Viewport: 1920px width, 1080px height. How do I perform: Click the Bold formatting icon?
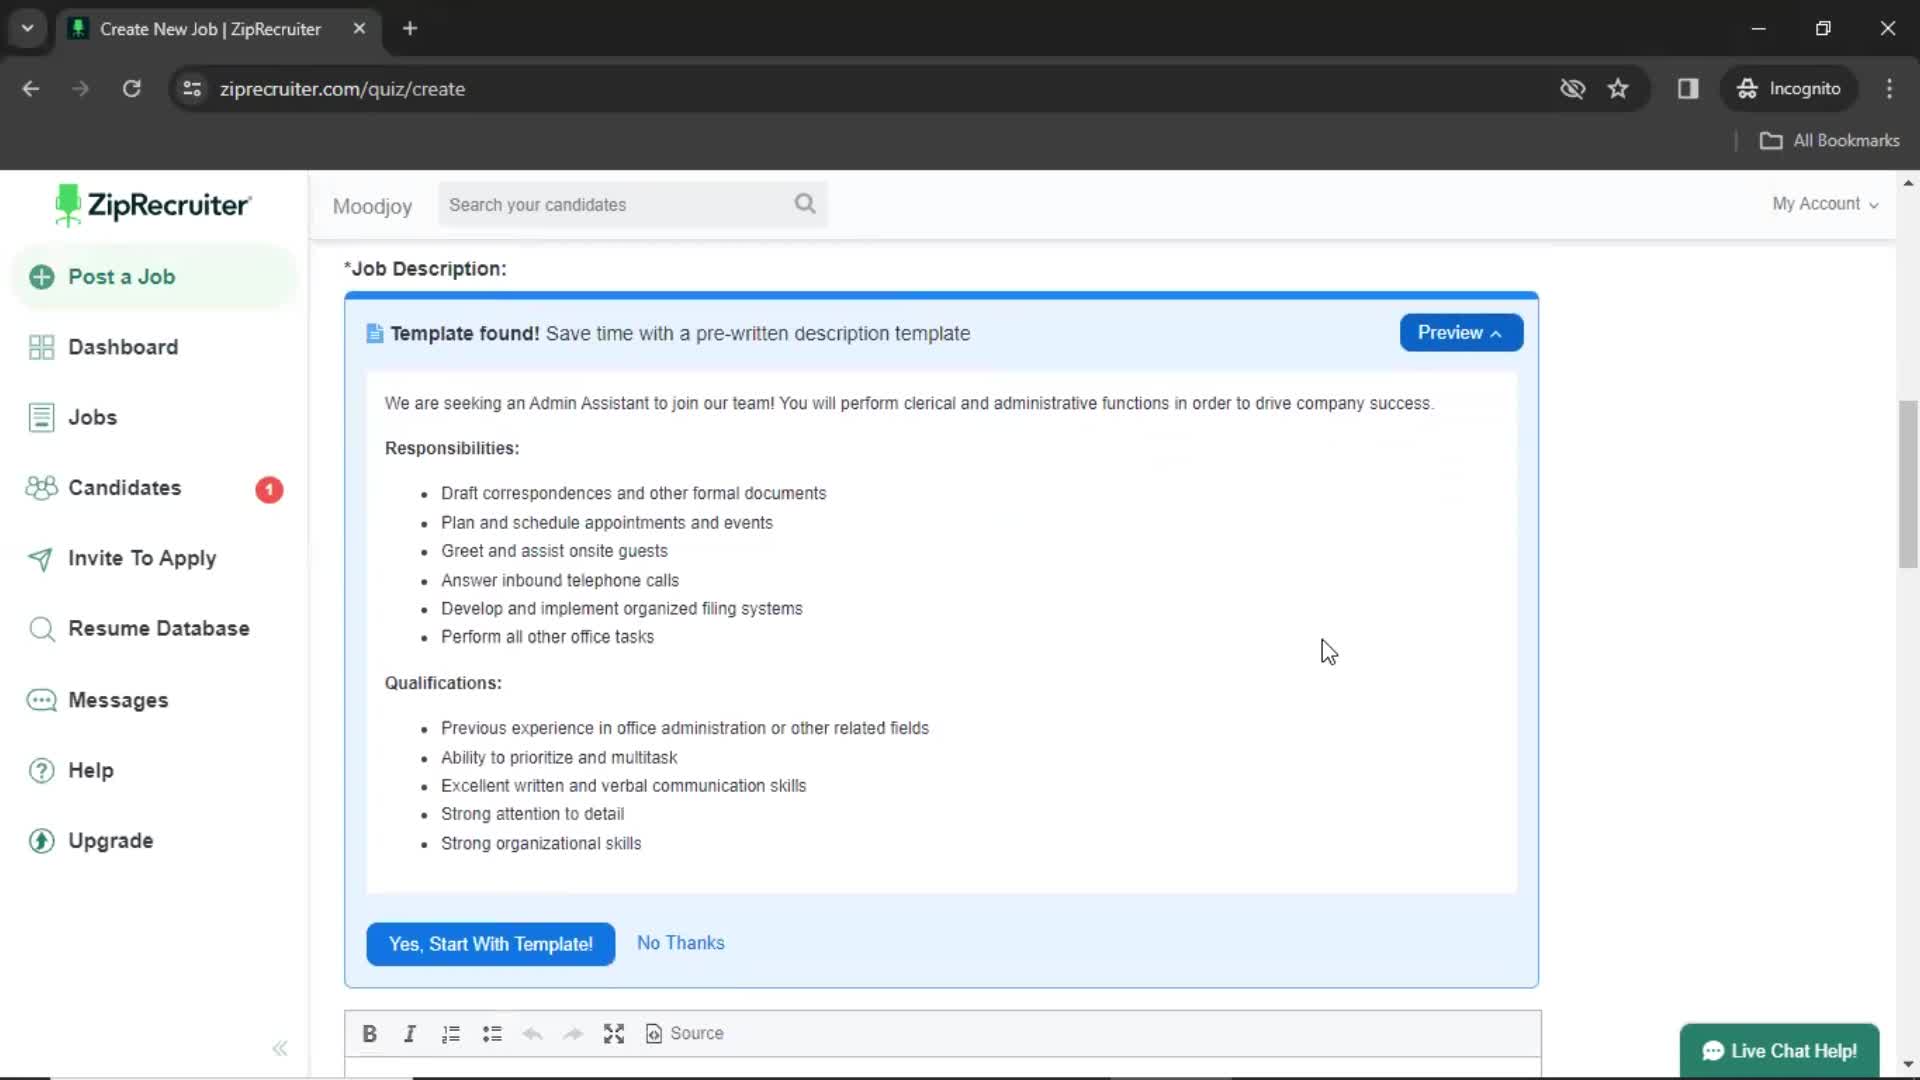tap(369, 1033)
